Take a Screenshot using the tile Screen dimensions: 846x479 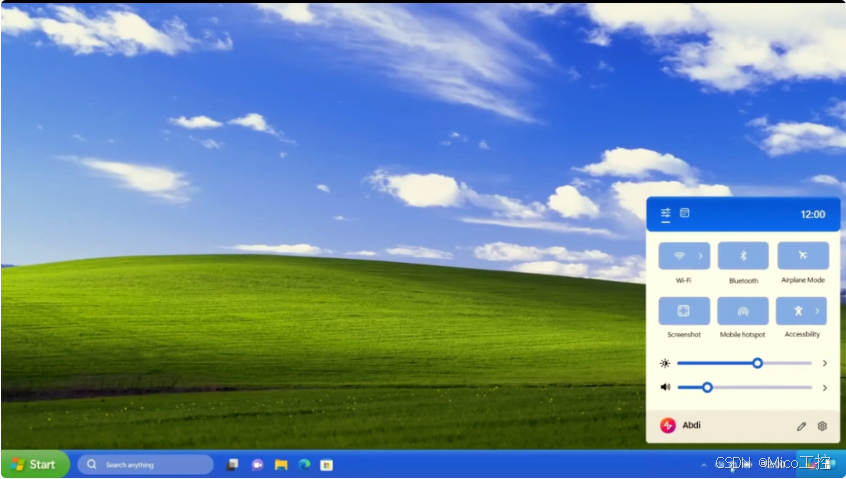(x=684, y=311)
